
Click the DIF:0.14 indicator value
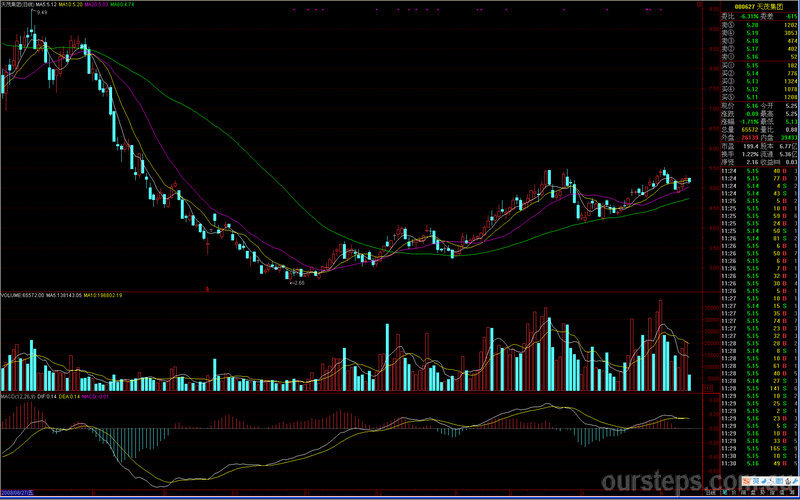pyautogui.click(x=46, y=396)
